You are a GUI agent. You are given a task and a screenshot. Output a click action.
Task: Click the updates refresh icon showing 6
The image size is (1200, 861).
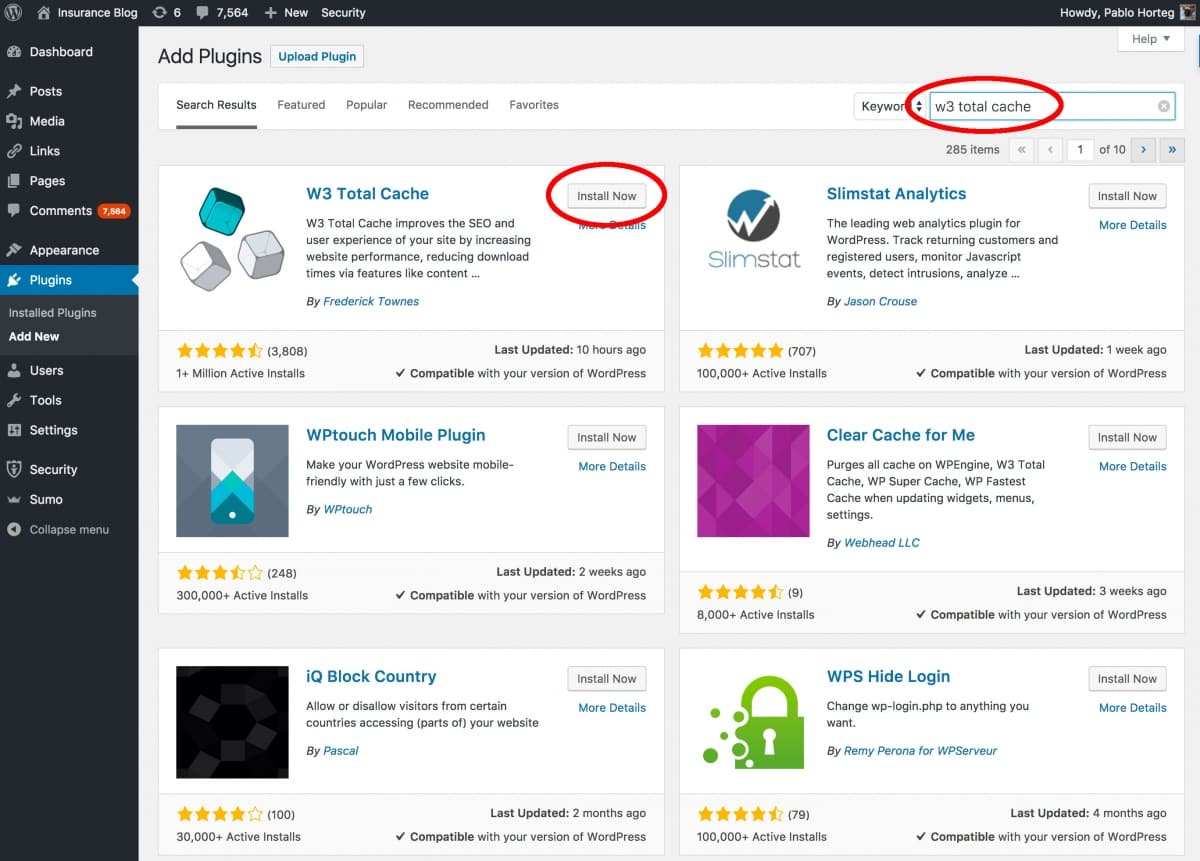pyautogui.click(x=160, y=12)
